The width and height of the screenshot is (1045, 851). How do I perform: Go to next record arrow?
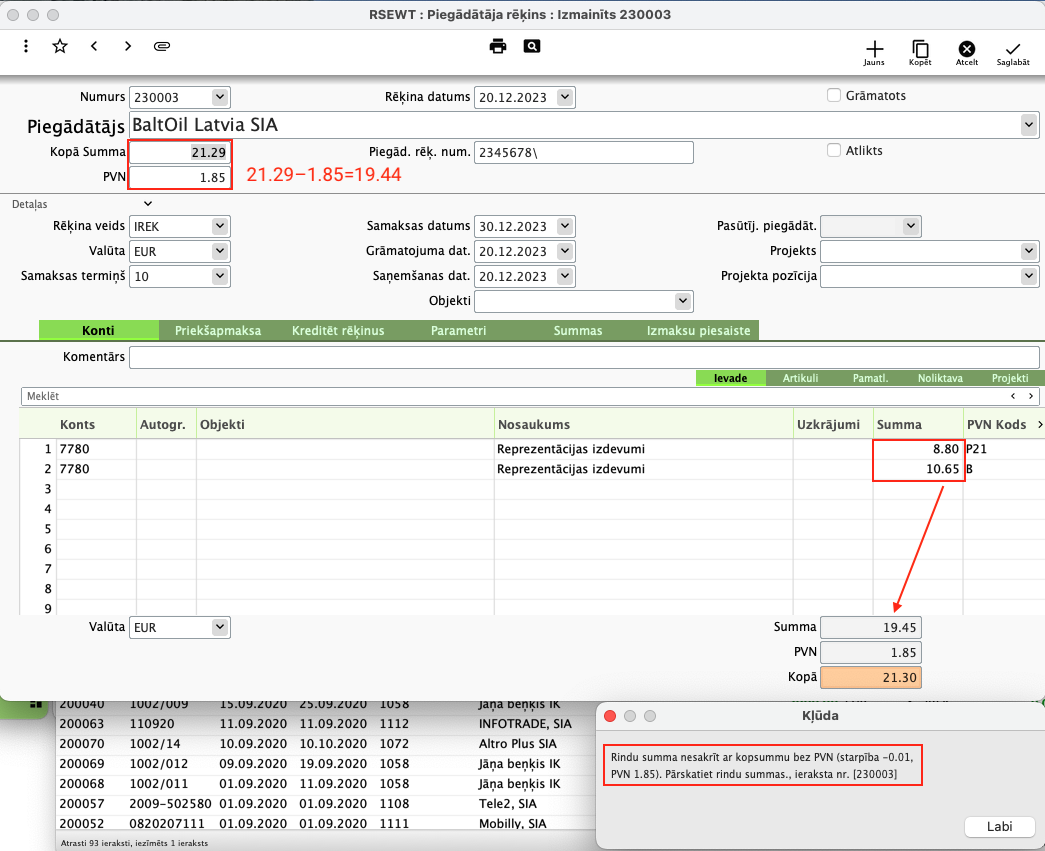128,46
